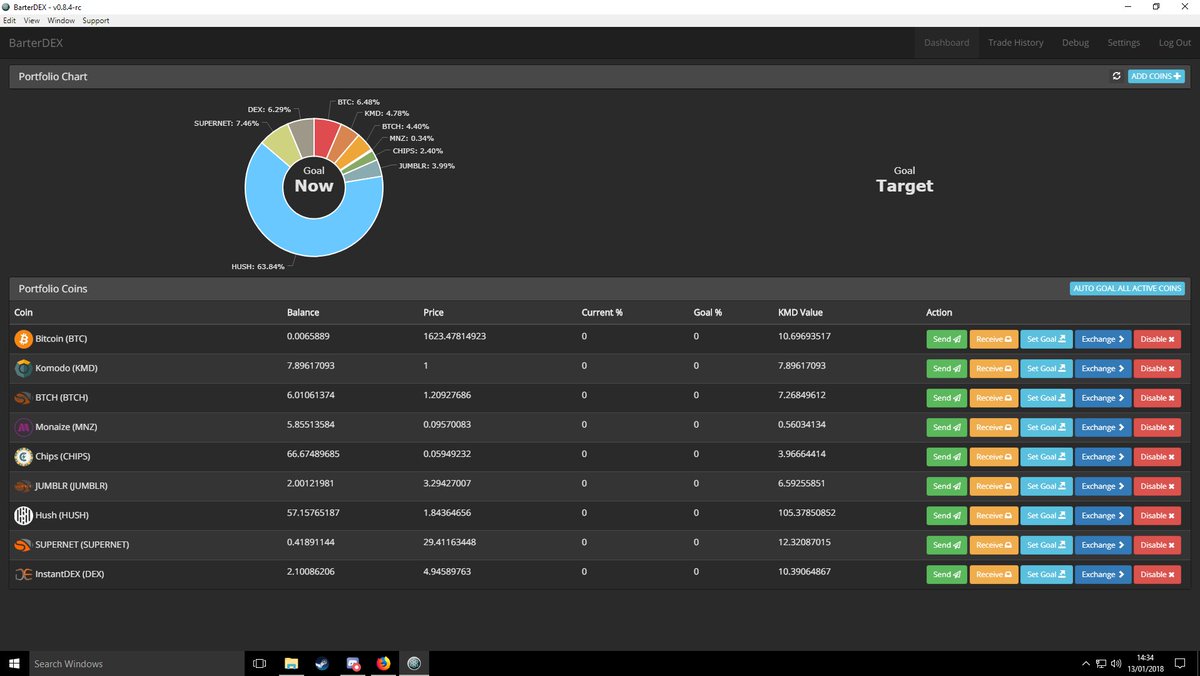Click the Chips coin logo

[23, 457]
